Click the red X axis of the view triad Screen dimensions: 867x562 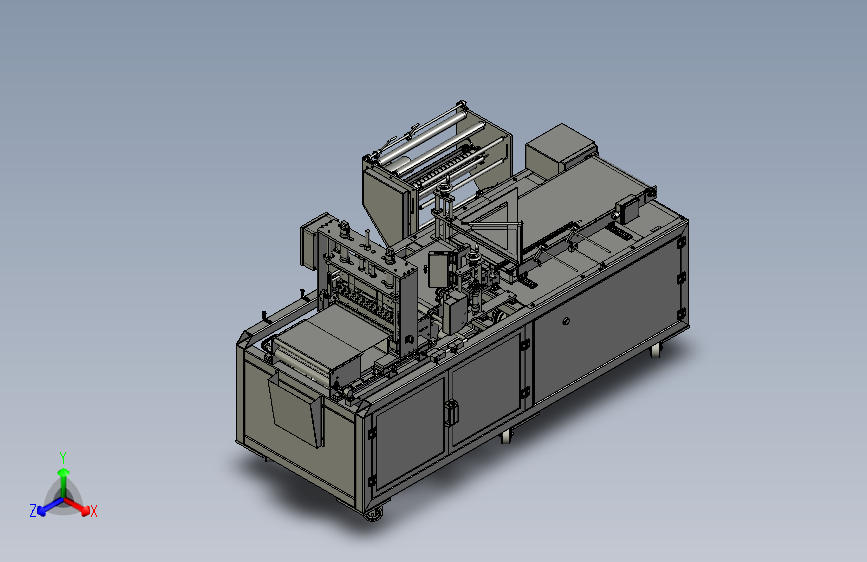click(x=80, y=507)
